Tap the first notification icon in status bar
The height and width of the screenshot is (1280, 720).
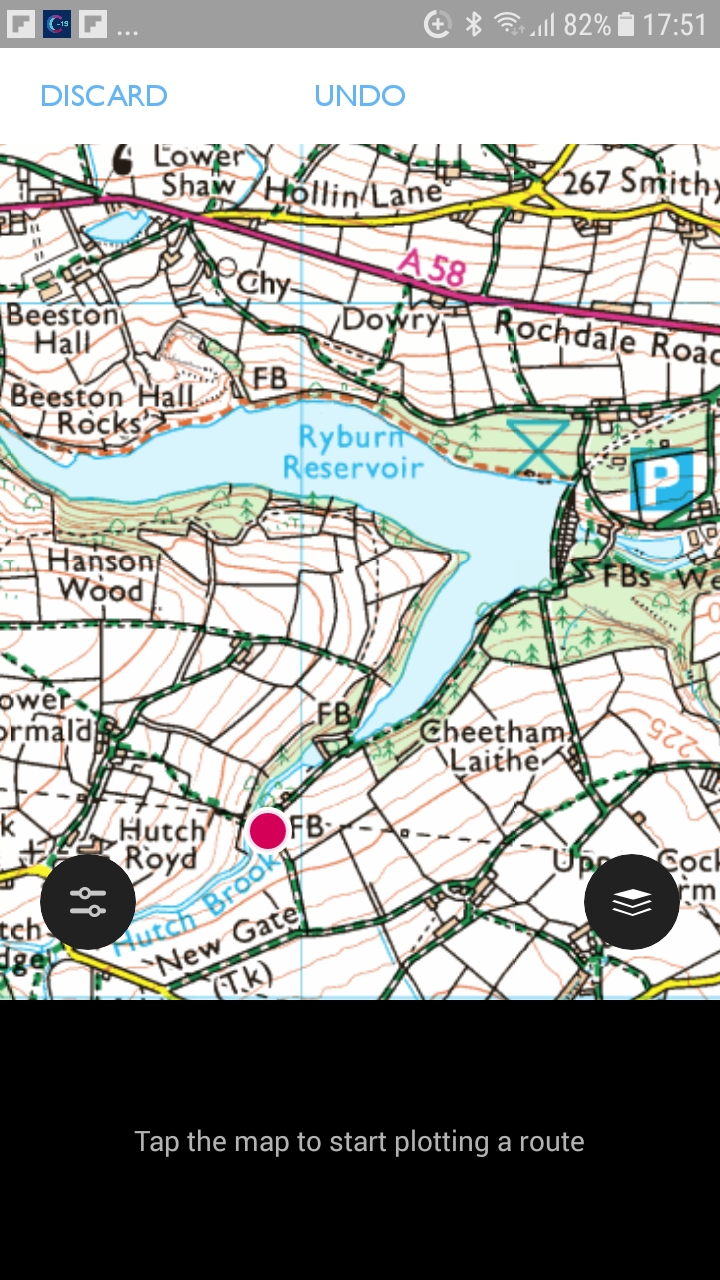tap(22, 24)
